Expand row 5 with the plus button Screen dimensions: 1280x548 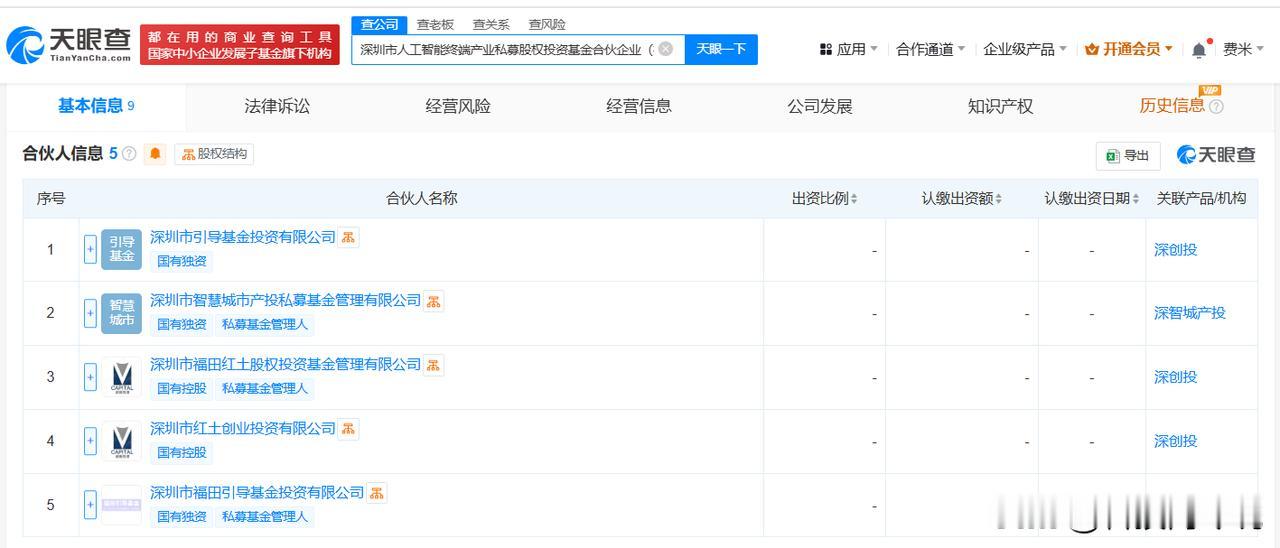90,505
